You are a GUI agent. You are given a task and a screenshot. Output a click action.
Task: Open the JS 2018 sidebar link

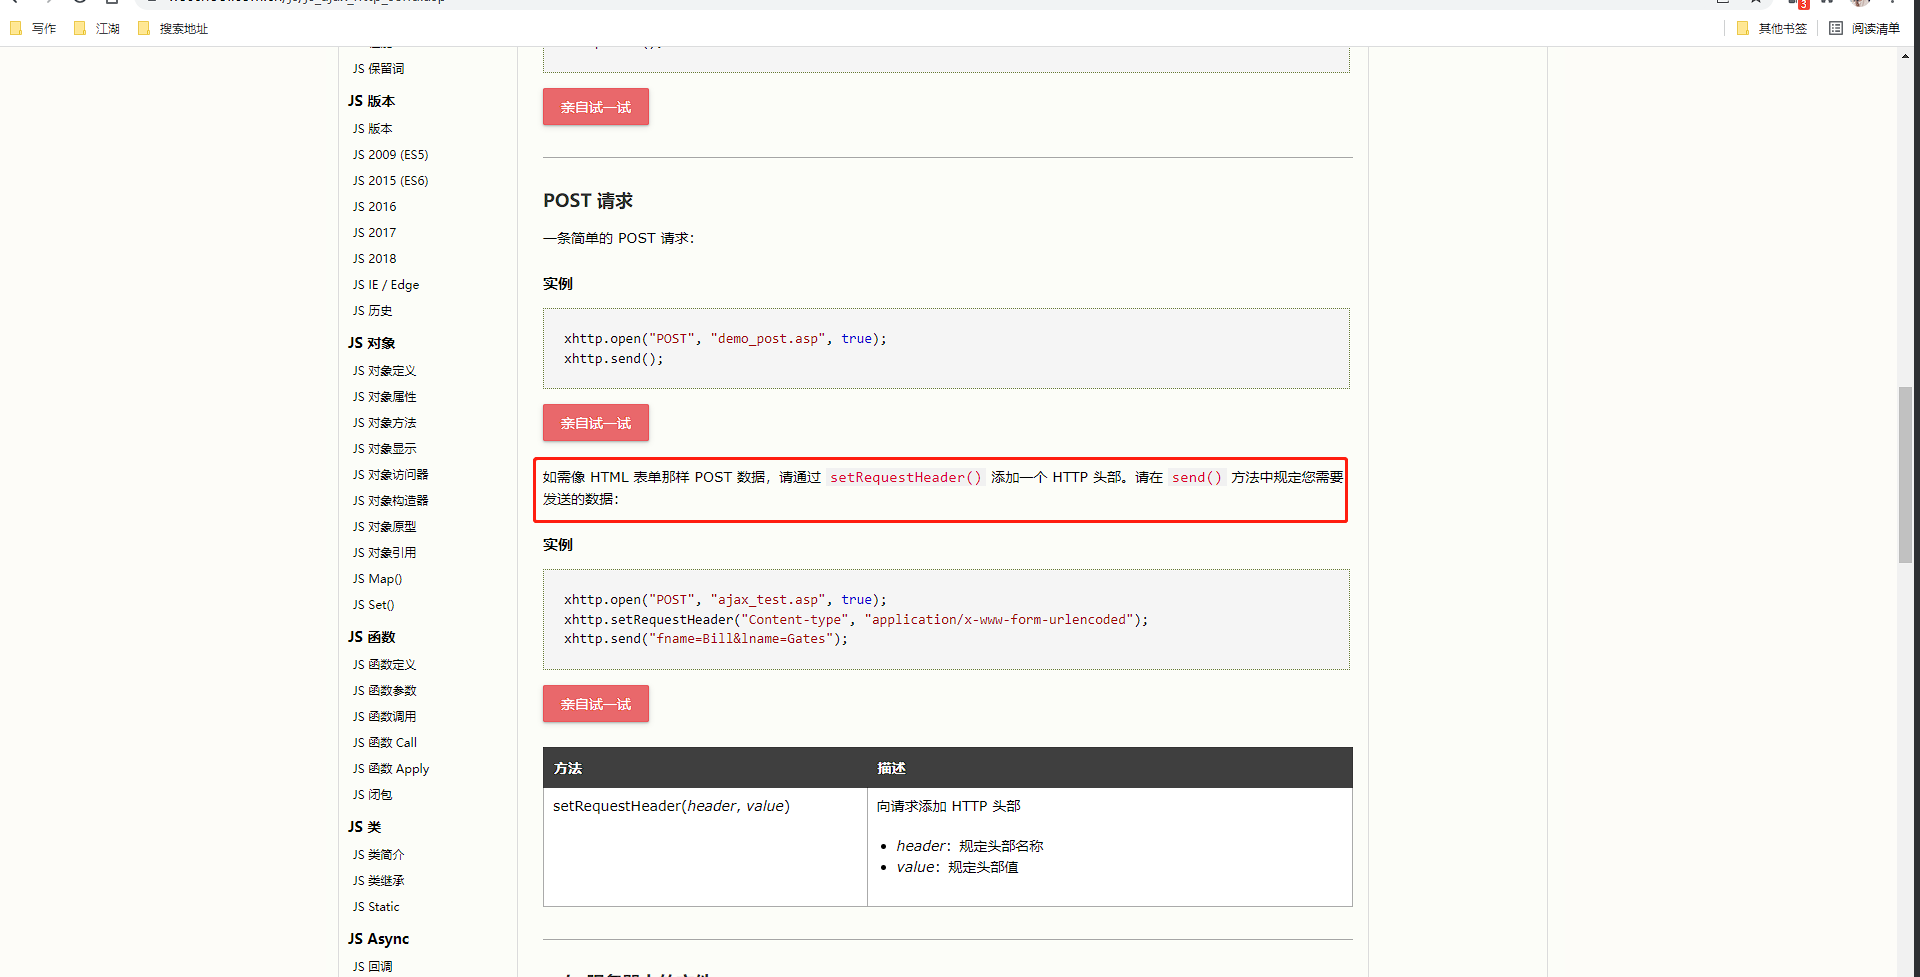374,259
